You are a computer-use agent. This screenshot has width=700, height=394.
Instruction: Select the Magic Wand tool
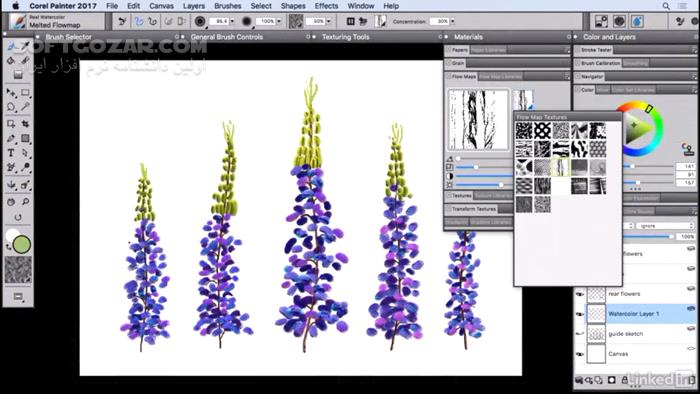(25, 107)
